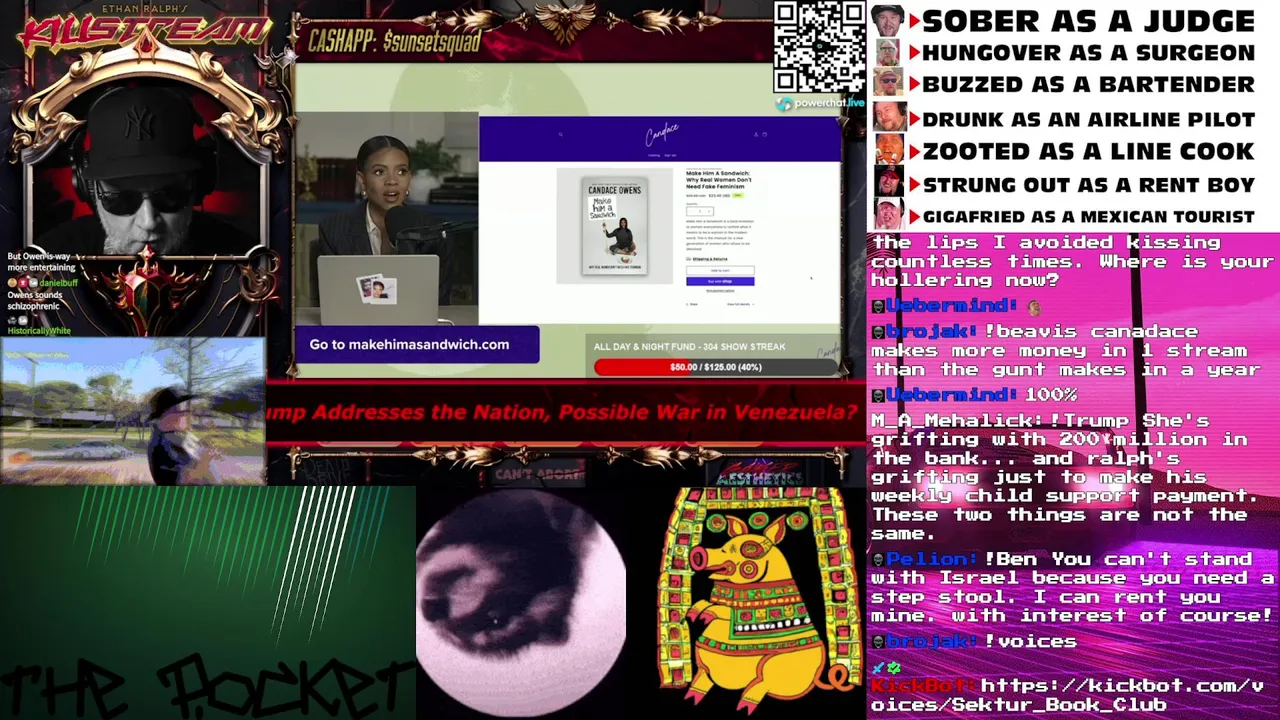Open View full details link
Screen dimensions: 1280x720
coord(740,304)
